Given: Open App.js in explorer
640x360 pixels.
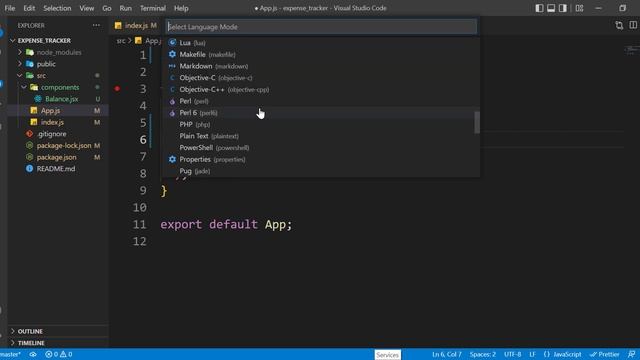Looking at the screenshot, I should pos(51,111).
